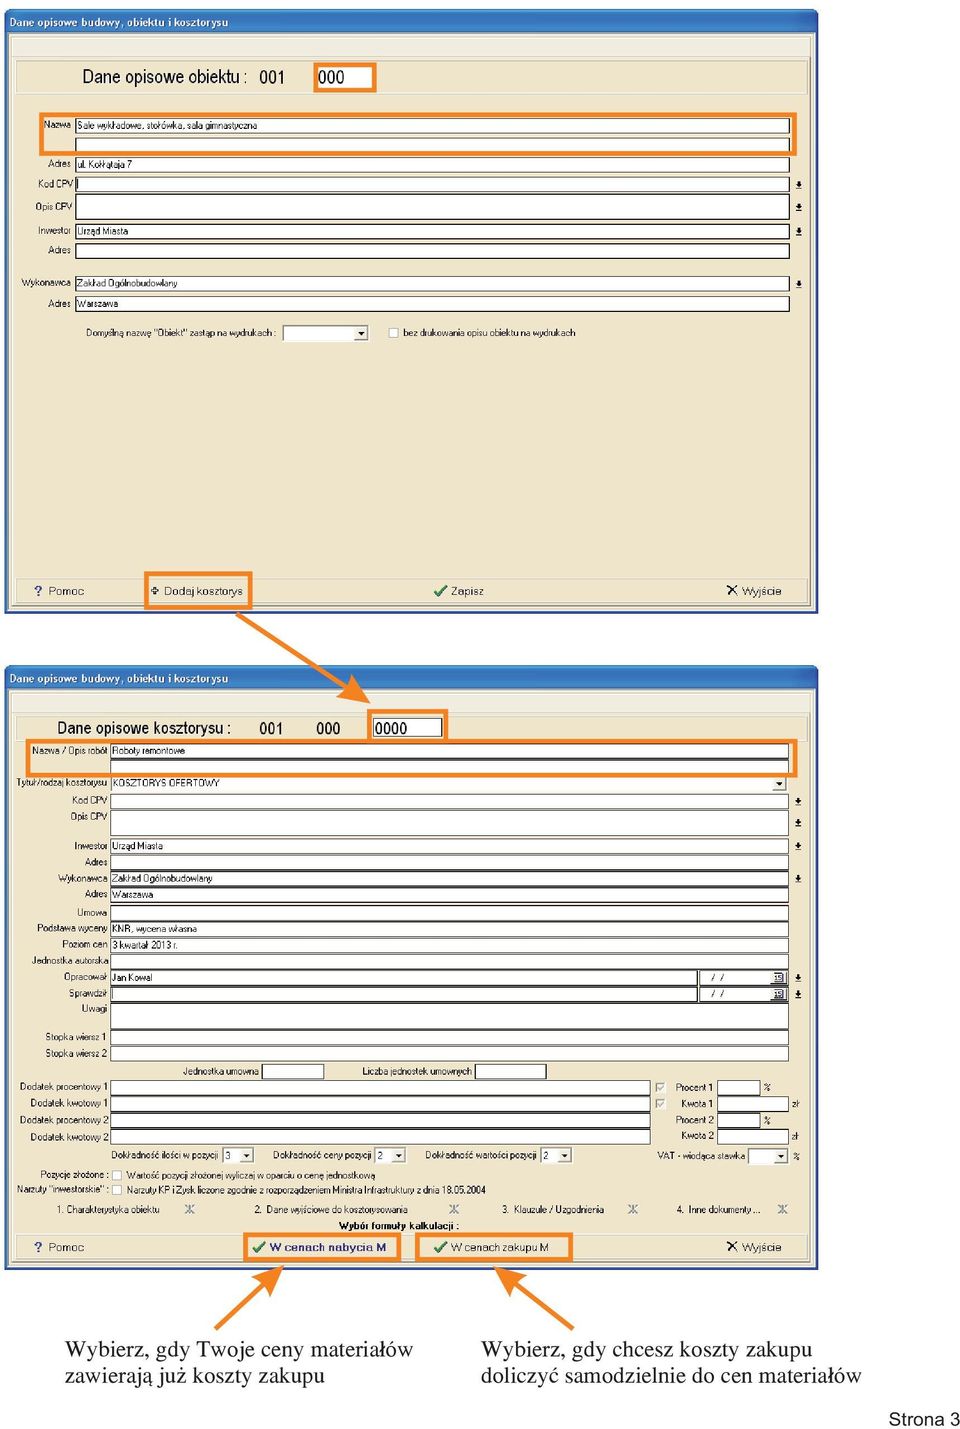Click the icon next to 3. Klauzule / Uzgodnienia
This screenshot has height=1429, width=960.
point(633,1209)
